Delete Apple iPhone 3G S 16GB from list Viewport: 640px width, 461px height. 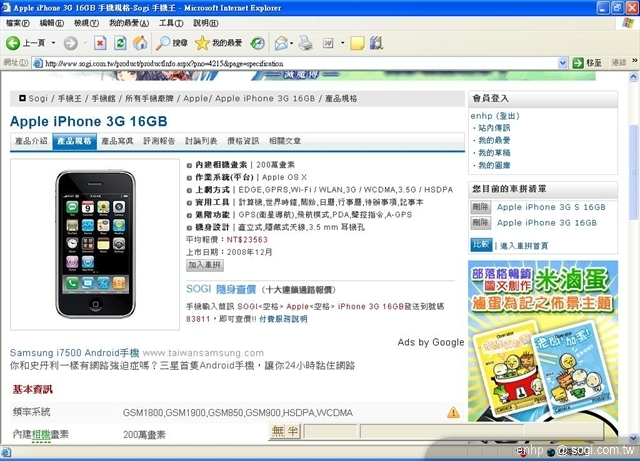coord(480,207)
